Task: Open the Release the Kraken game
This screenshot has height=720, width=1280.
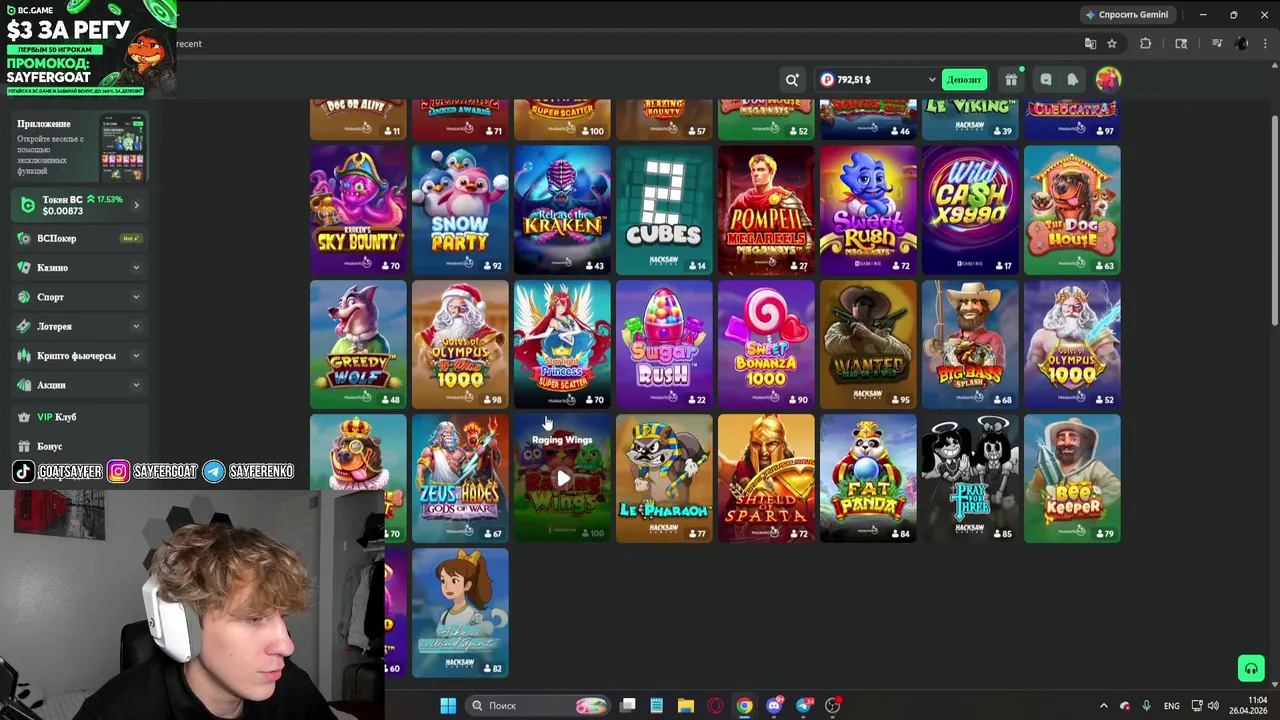Action: coord(562,209)
